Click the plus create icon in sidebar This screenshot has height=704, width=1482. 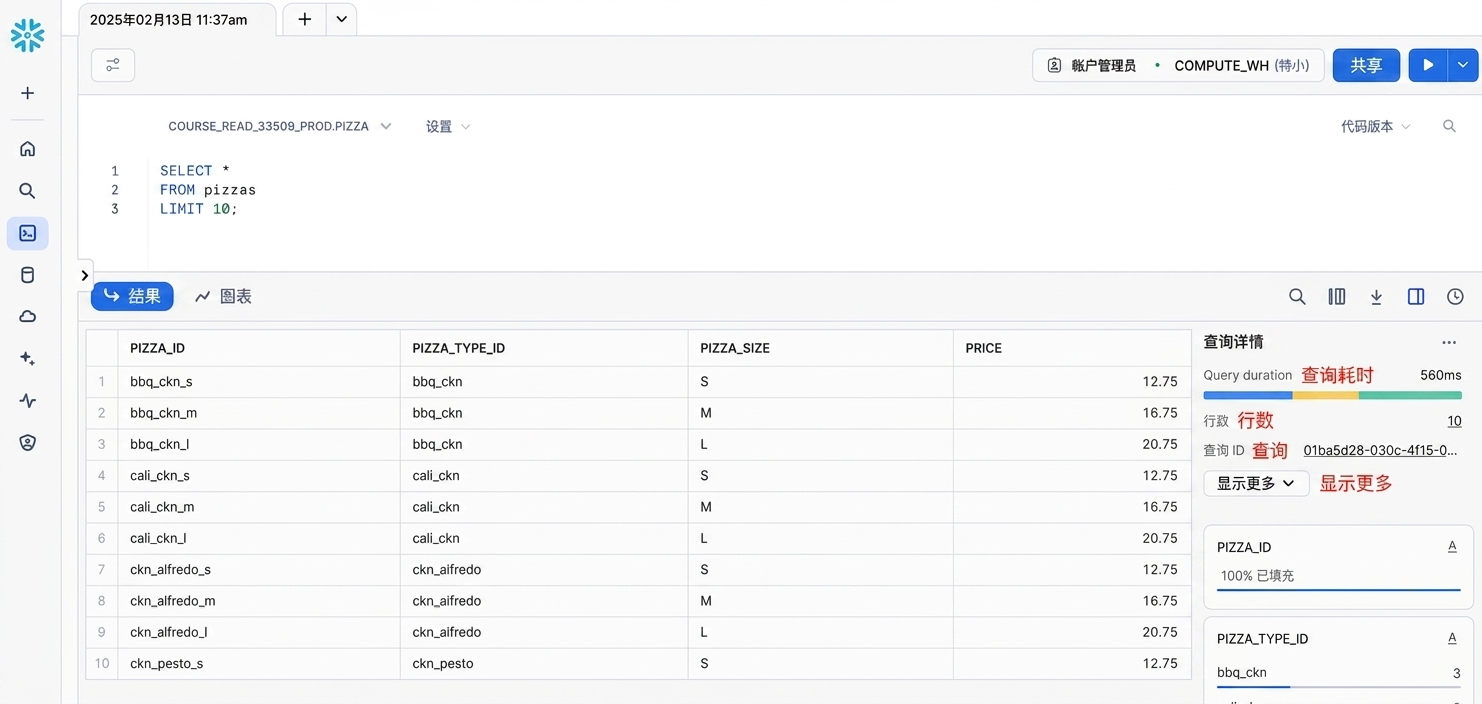tap(27, 93)
